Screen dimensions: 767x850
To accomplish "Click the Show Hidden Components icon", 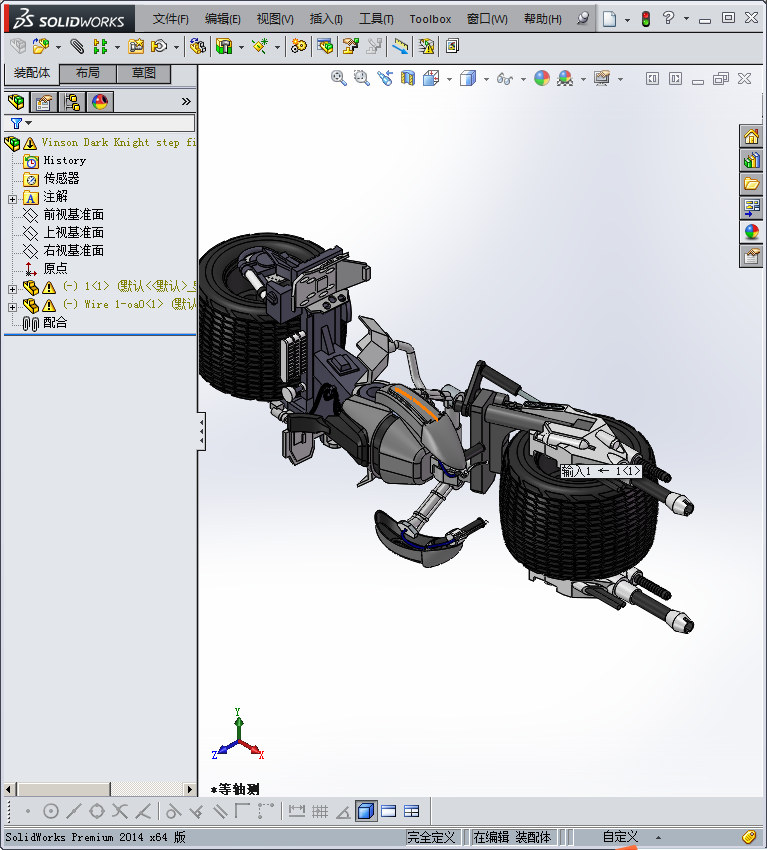I will (x=197, y=47).
